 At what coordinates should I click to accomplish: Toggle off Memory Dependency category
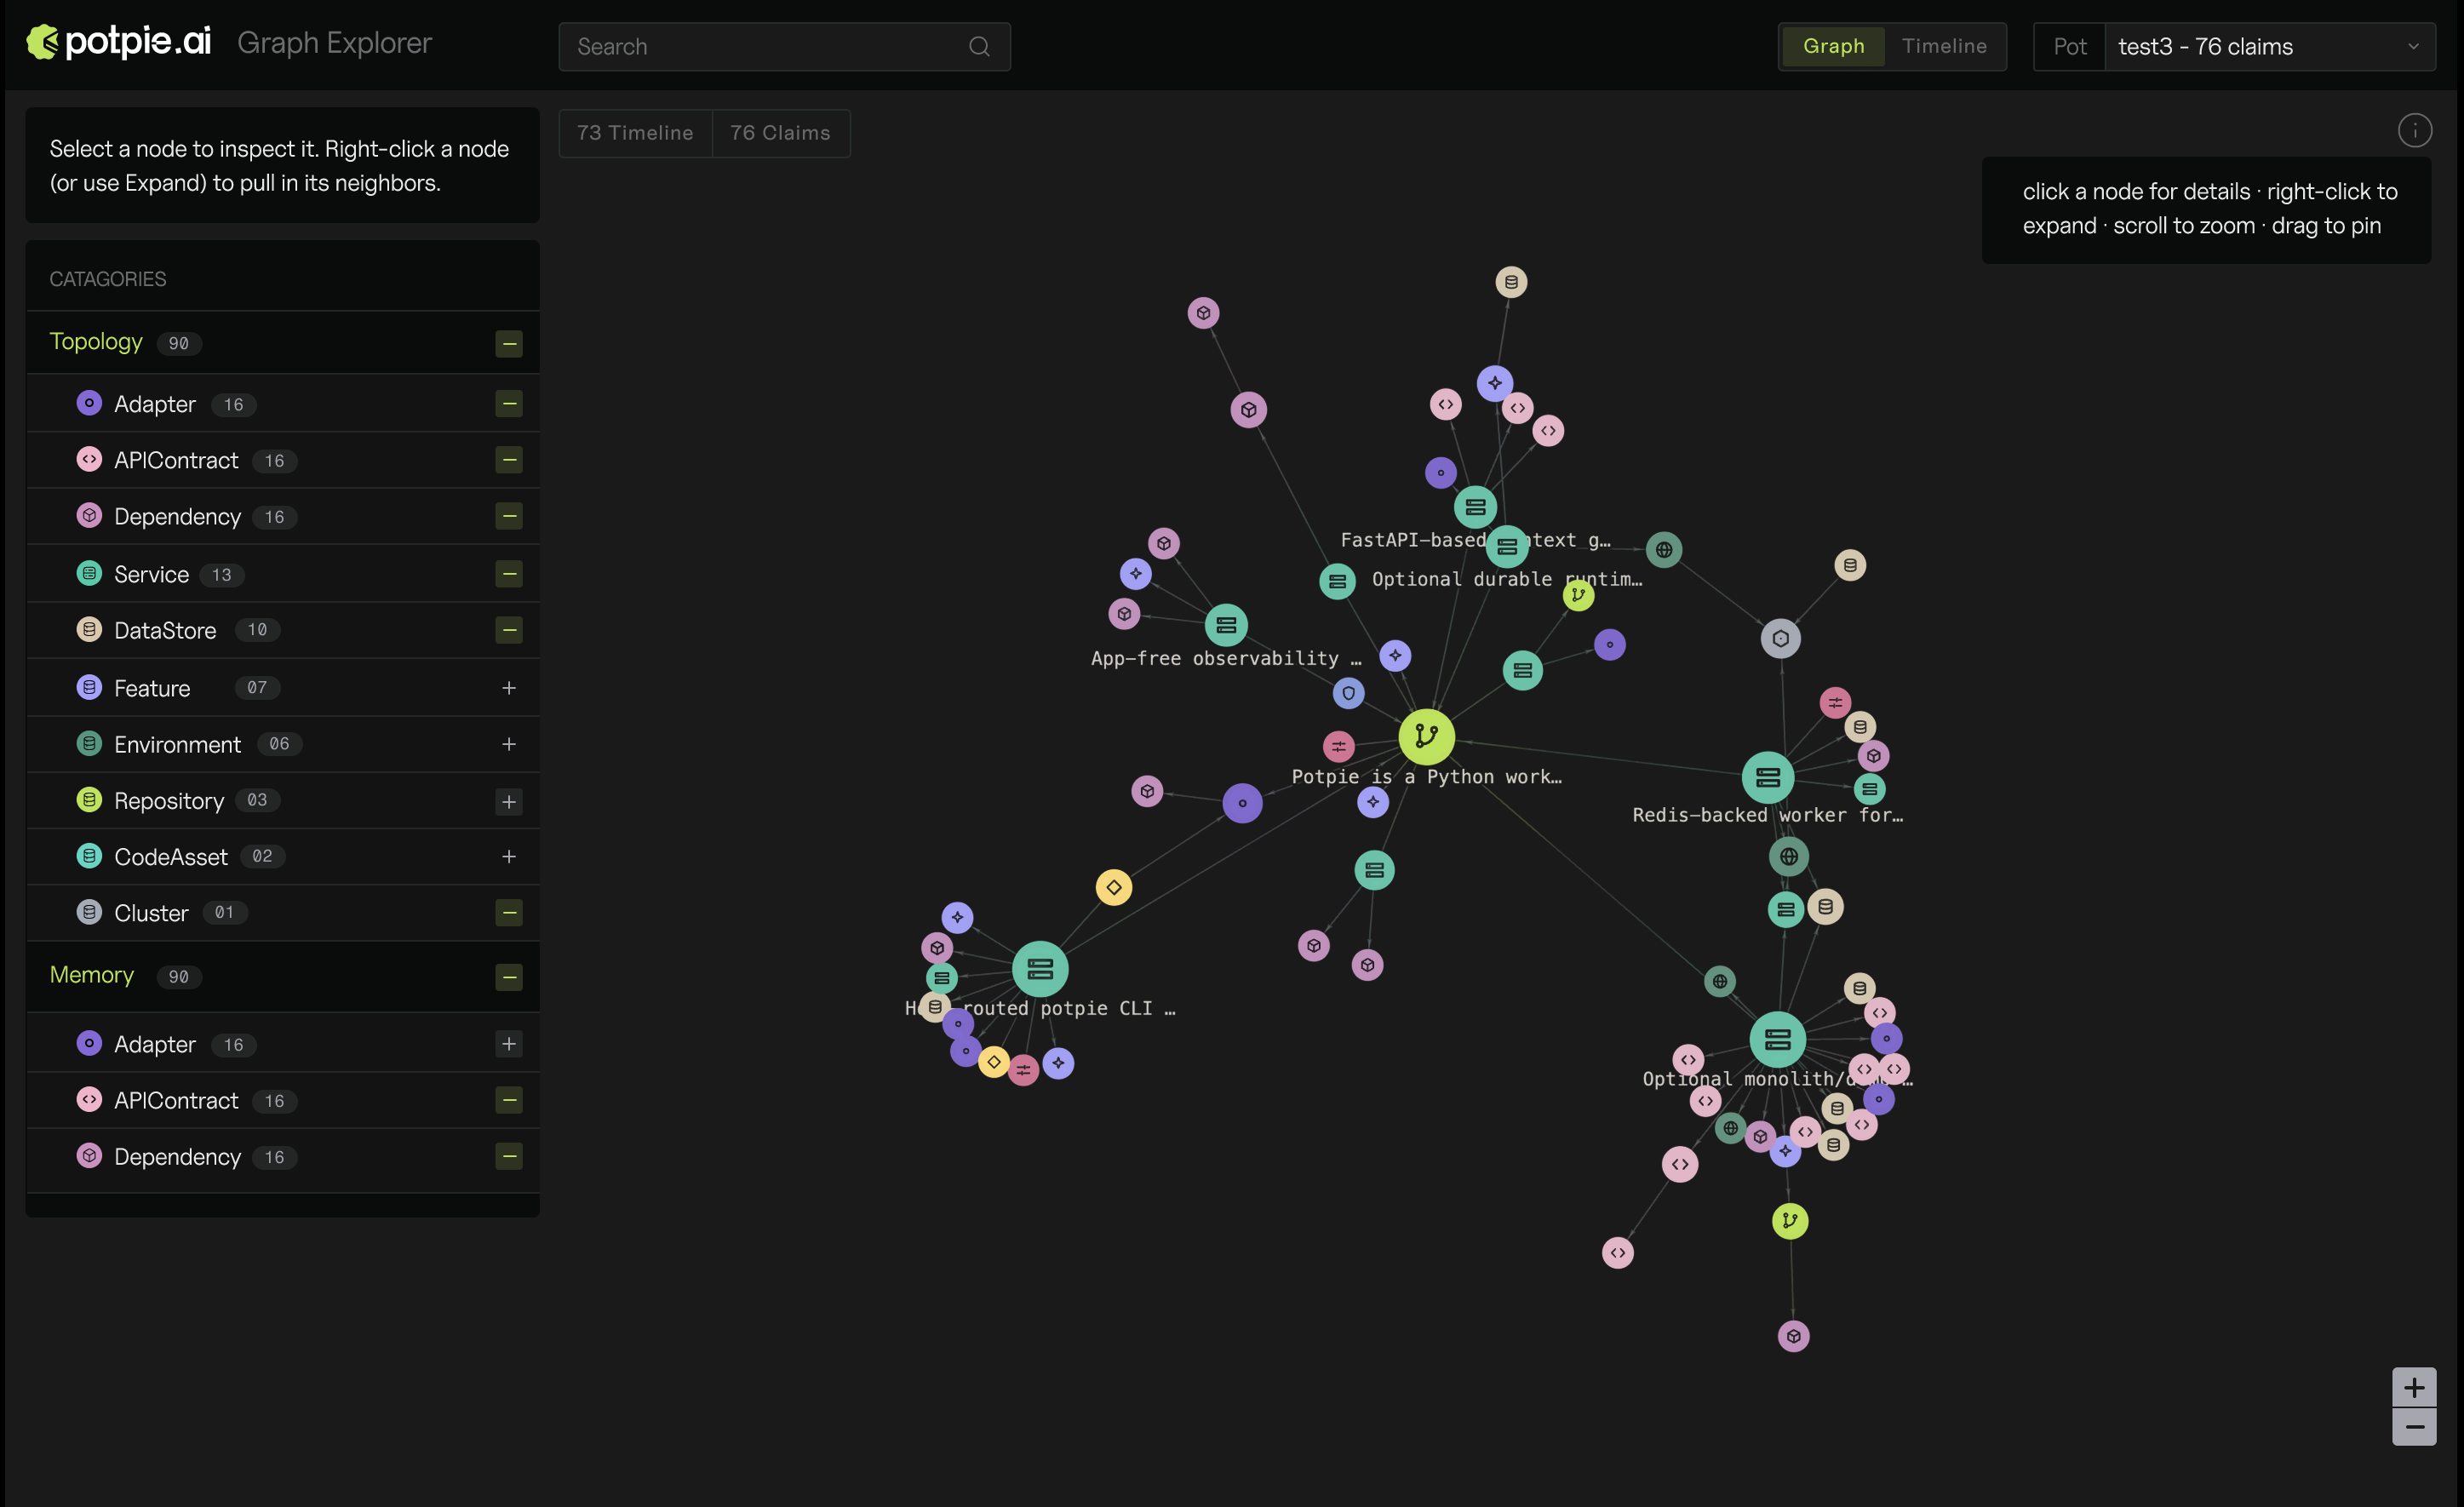[509, 1157]
